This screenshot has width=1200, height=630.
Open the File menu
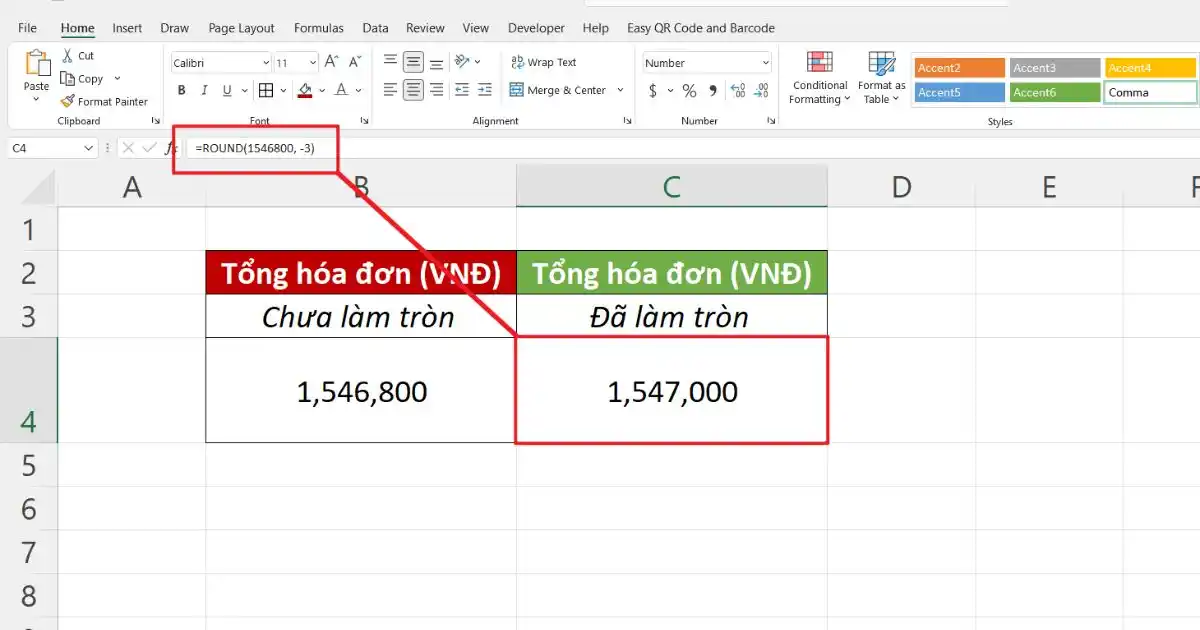(27, 28)
